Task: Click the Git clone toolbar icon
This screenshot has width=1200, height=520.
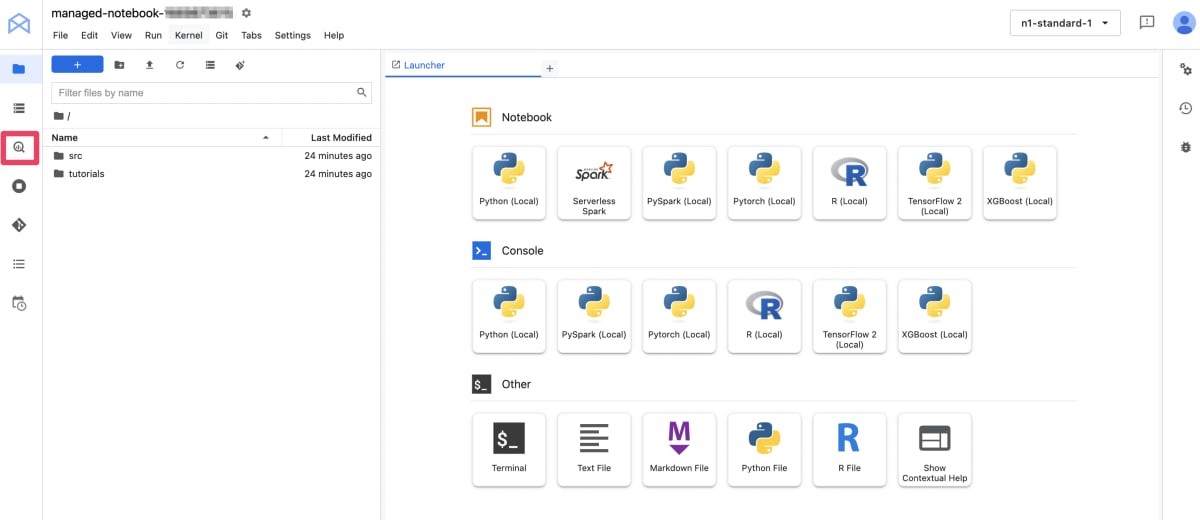Action: click(x=240, y=65)
